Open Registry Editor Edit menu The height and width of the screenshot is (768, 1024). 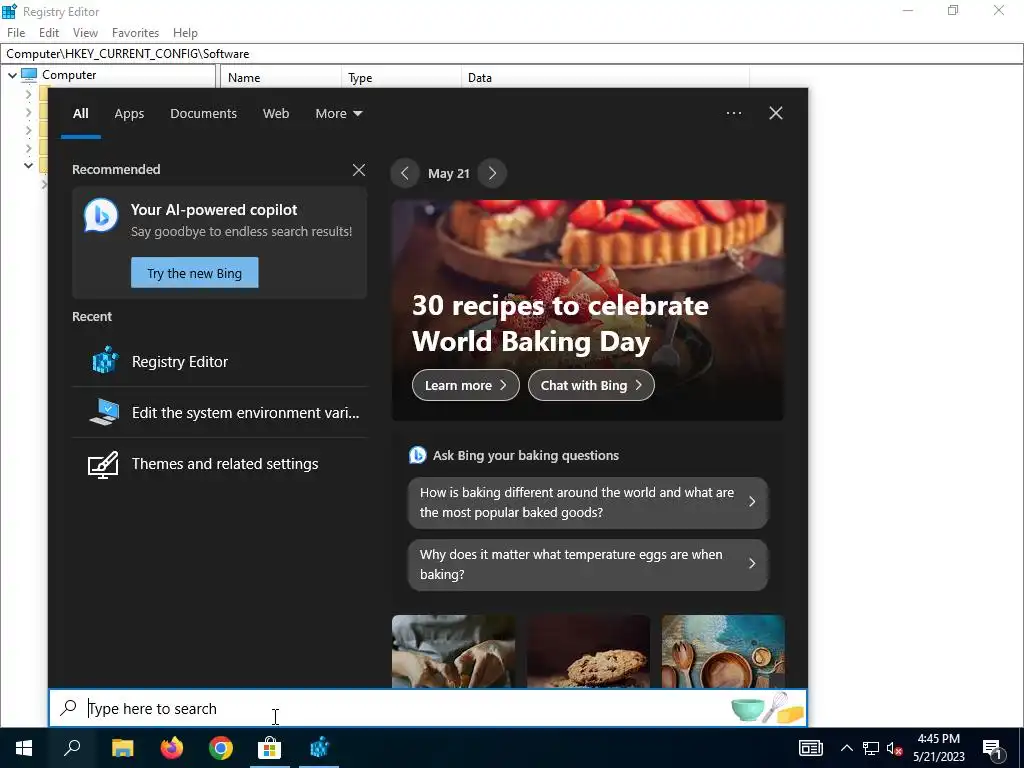(x=49, y=33)
